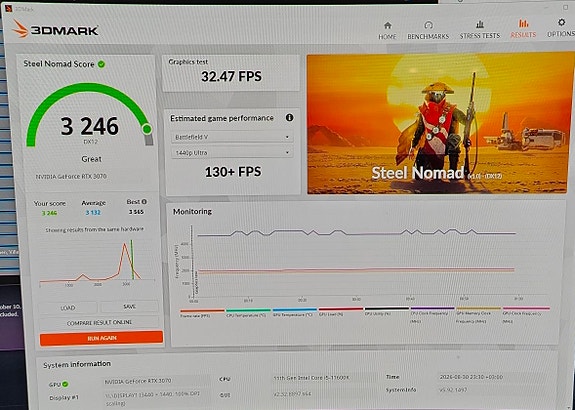Toggle the GPU Clock Frequency legend
The width and height of the screenshot is (575, 410).
click(x=526, y=314)
